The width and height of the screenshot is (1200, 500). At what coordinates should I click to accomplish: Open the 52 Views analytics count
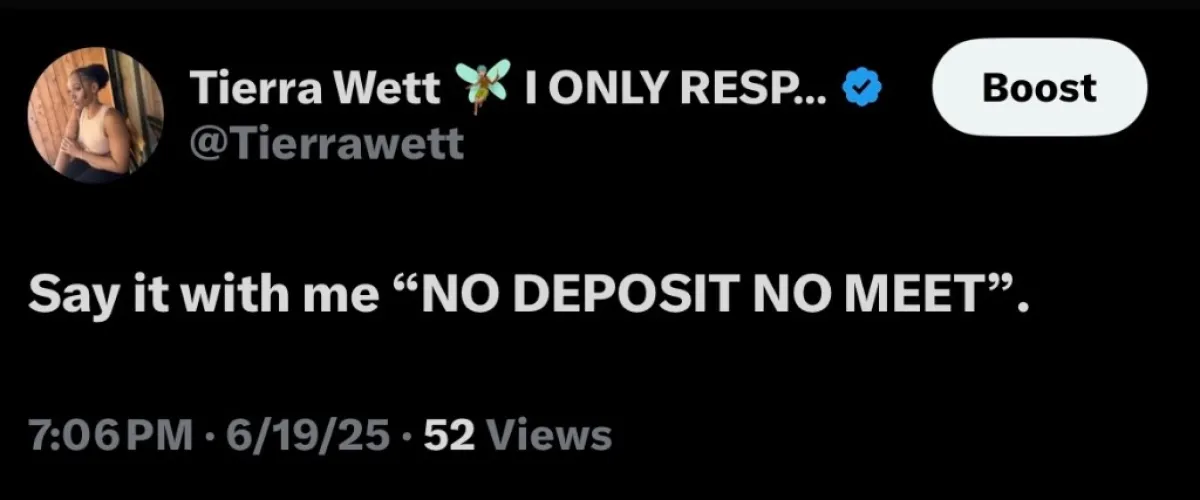(518, 435)
